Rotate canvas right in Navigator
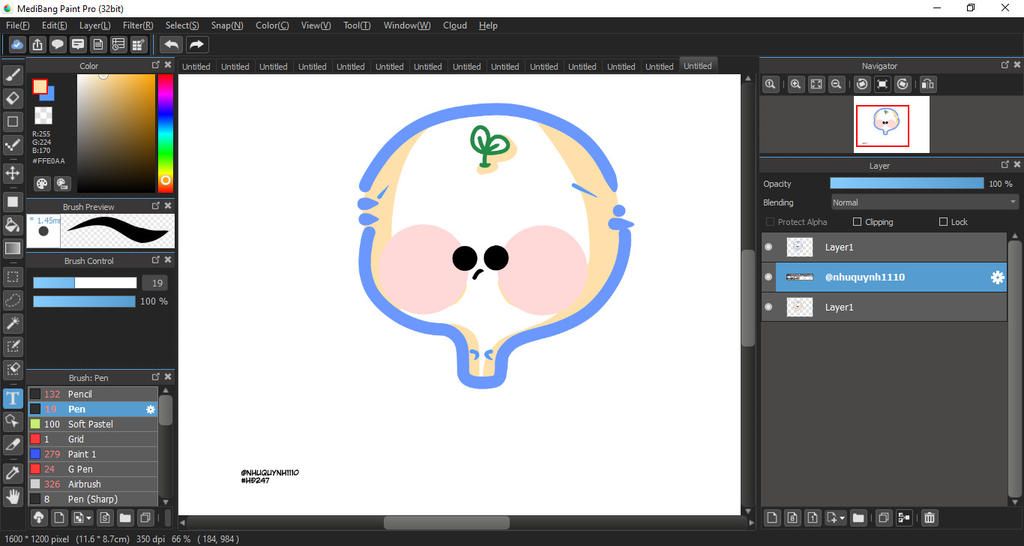Image resolution: width=1024 pixels, height=546 pixels. (903, 84)
